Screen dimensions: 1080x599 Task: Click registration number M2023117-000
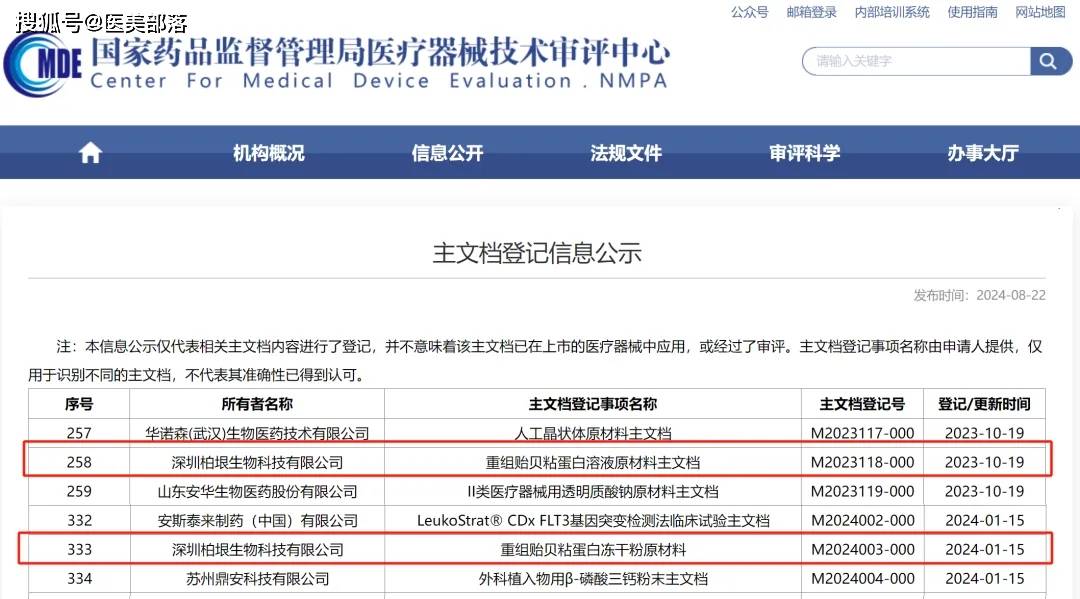click(862, 433)
